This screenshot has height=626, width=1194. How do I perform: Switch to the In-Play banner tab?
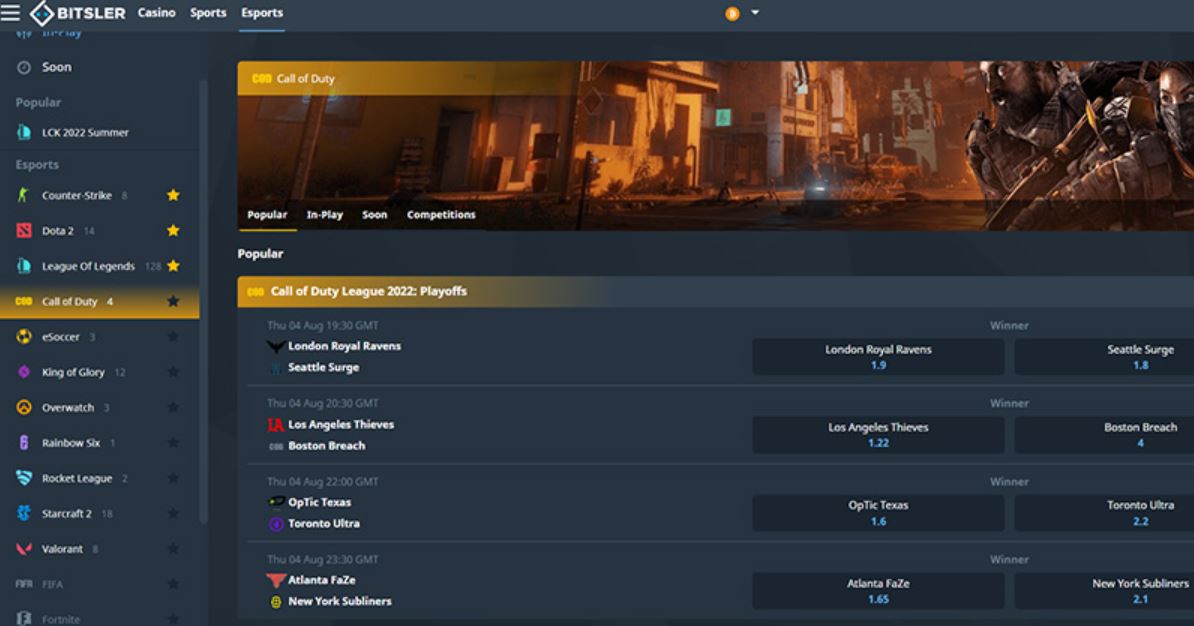click(324, 215)
